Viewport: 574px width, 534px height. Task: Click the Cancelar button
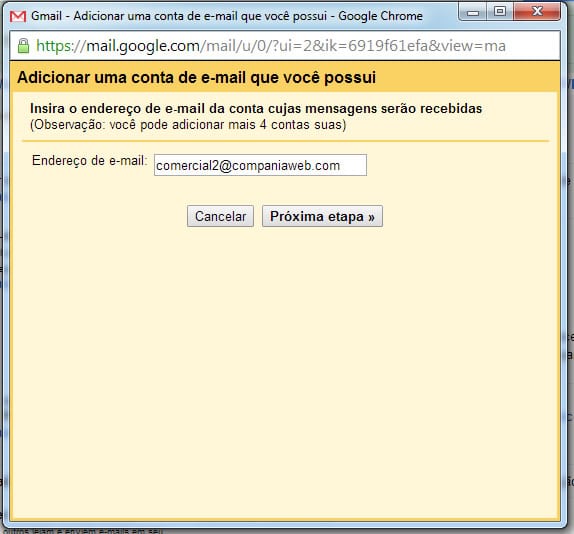click(x=220, y=216)
